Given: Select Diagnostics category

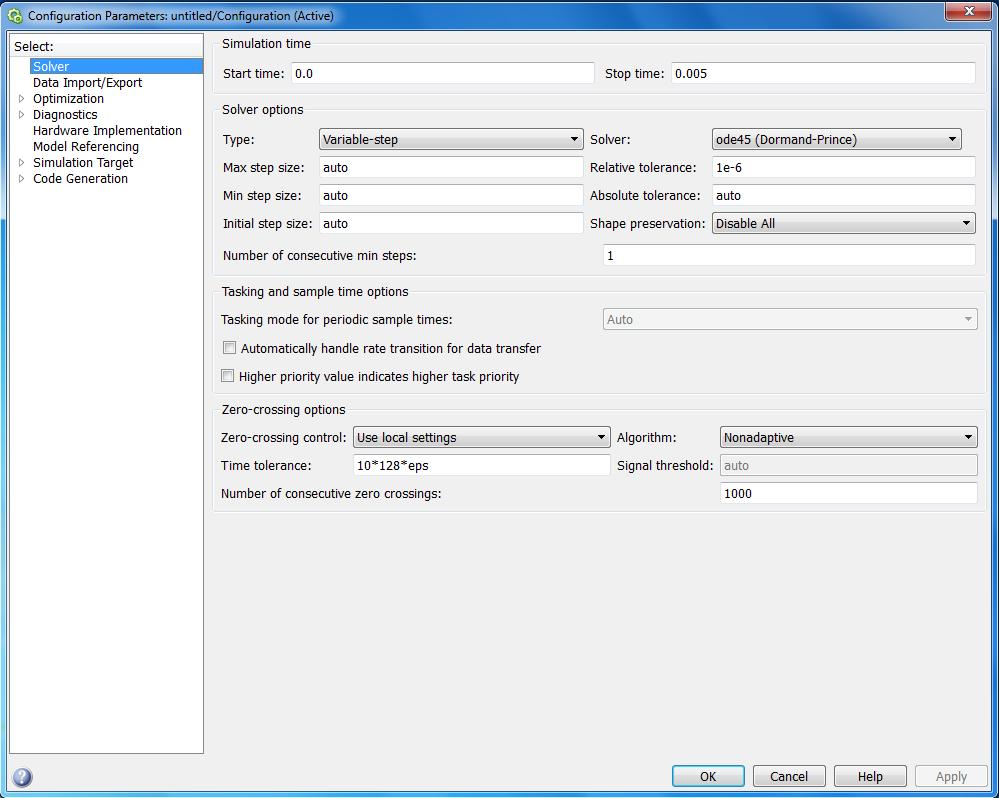Looking at the screenshot, I should click(65, 115).
